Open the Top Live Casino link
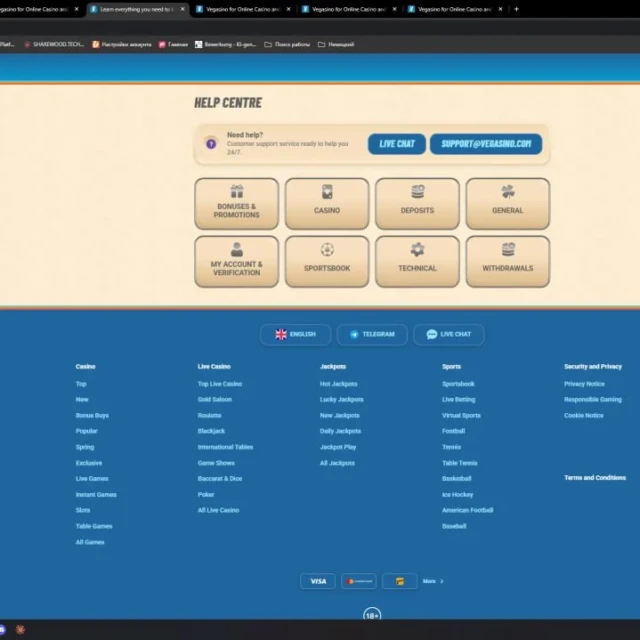Viewport: 640px width, 640px height. click(220, 384)
